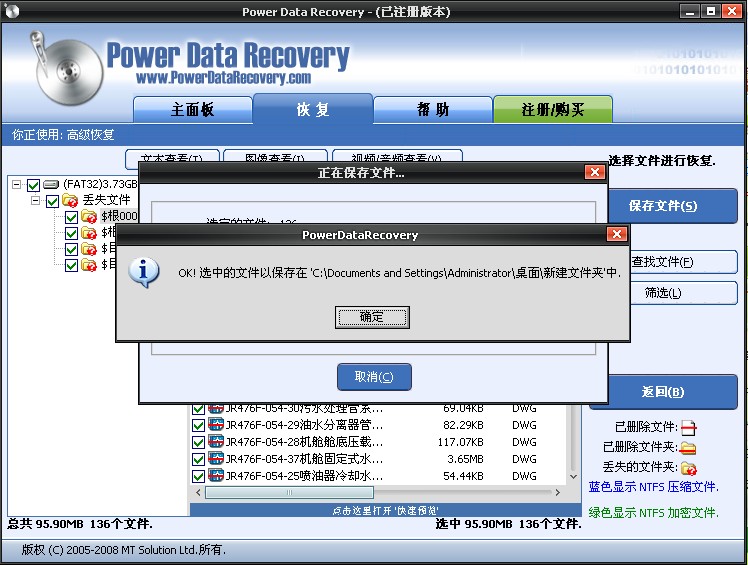Screen dimensions: 748x565
Task: Click the text 绿色显示 NTFS 加密文件
Action: click(654, 513)
